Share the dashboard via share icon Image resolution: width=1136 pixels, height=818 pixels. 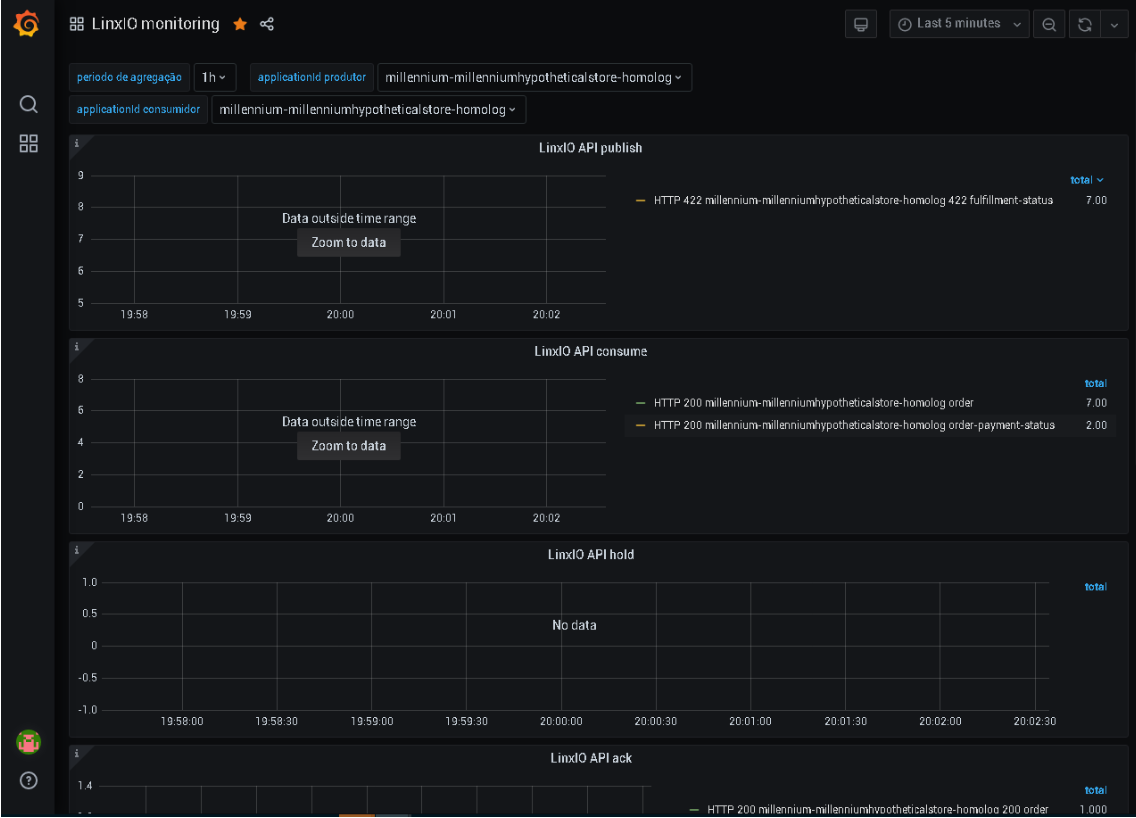coord(267,24)
